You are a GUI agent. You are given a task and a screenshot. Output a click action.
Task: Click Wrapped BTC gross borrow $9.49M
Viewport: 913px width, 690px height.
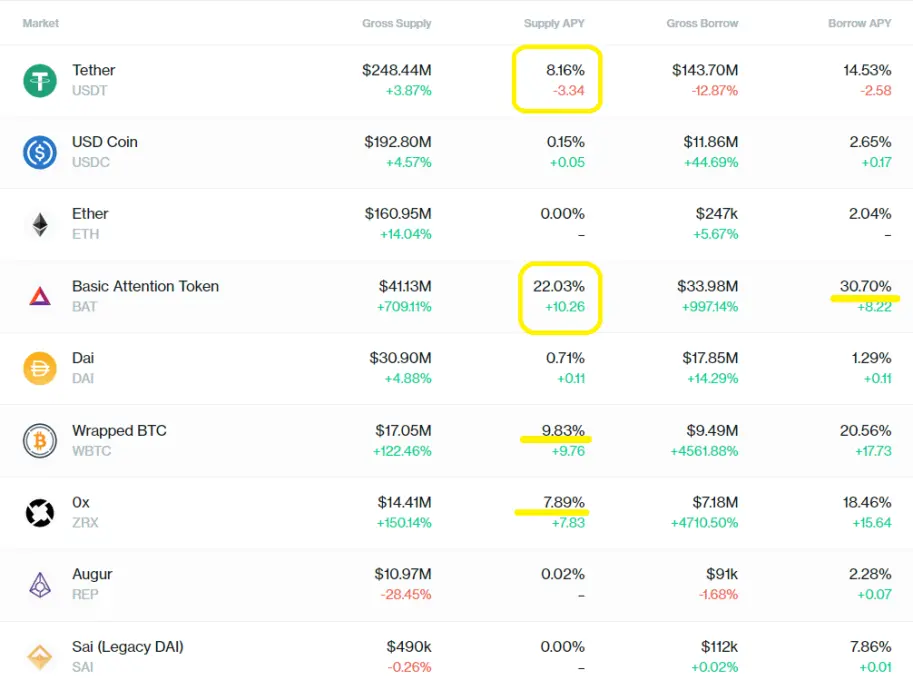[712, 431]
